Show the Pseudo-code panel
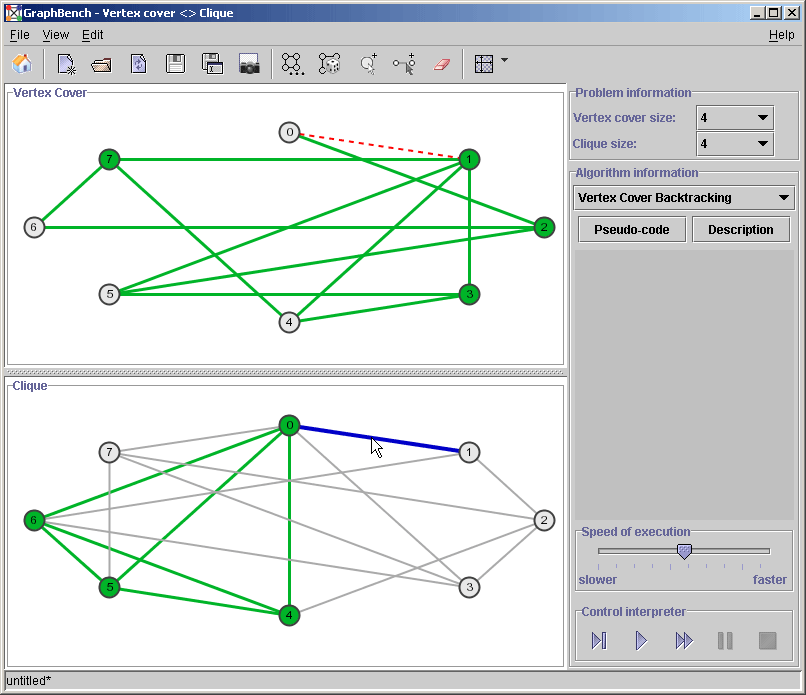This screenshot has height=695, width=806. tap(632, 230)
